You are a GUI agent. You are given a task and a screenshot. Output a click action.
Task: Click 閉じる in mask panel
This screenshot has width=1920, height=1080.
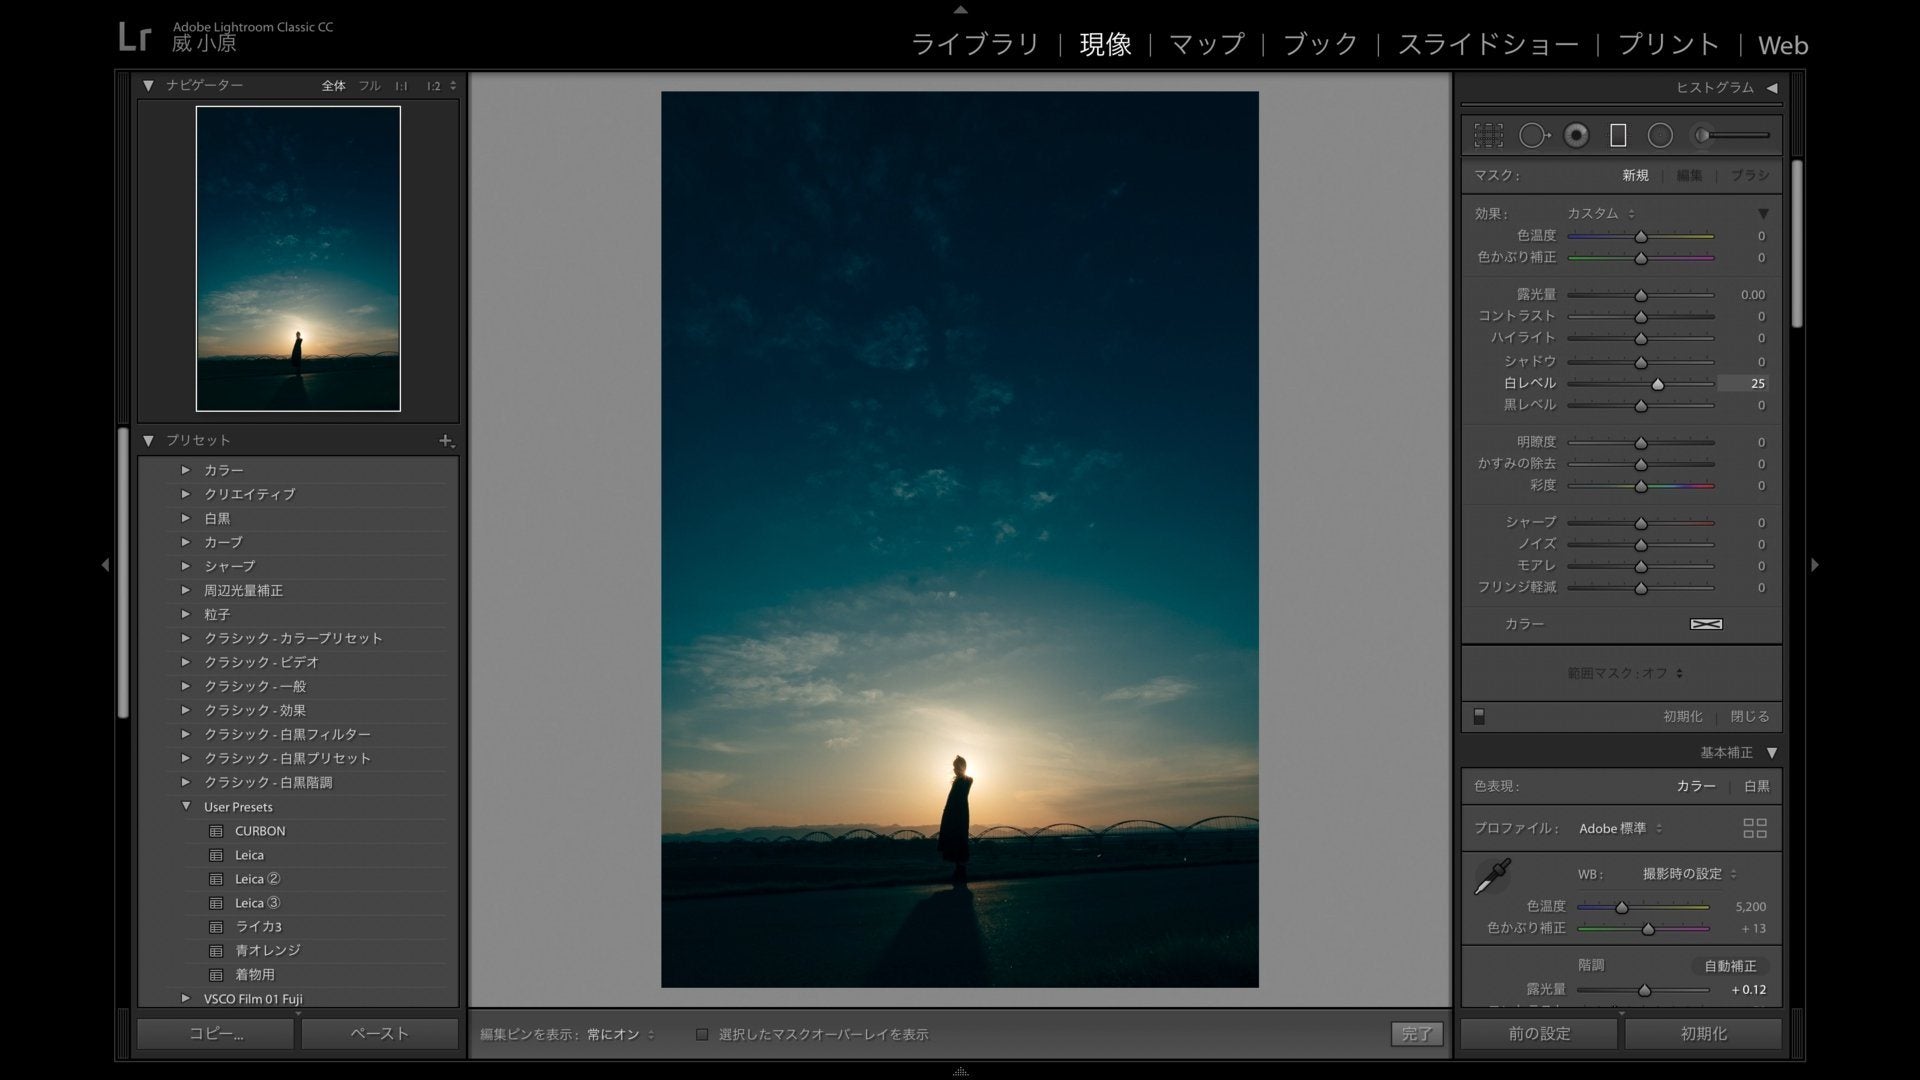pos(1750,717)
